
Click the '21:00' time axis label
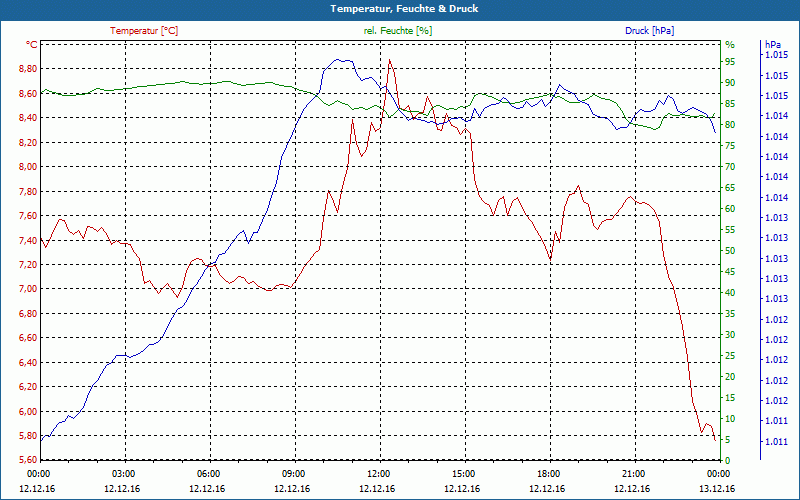[x=633, y=474]
